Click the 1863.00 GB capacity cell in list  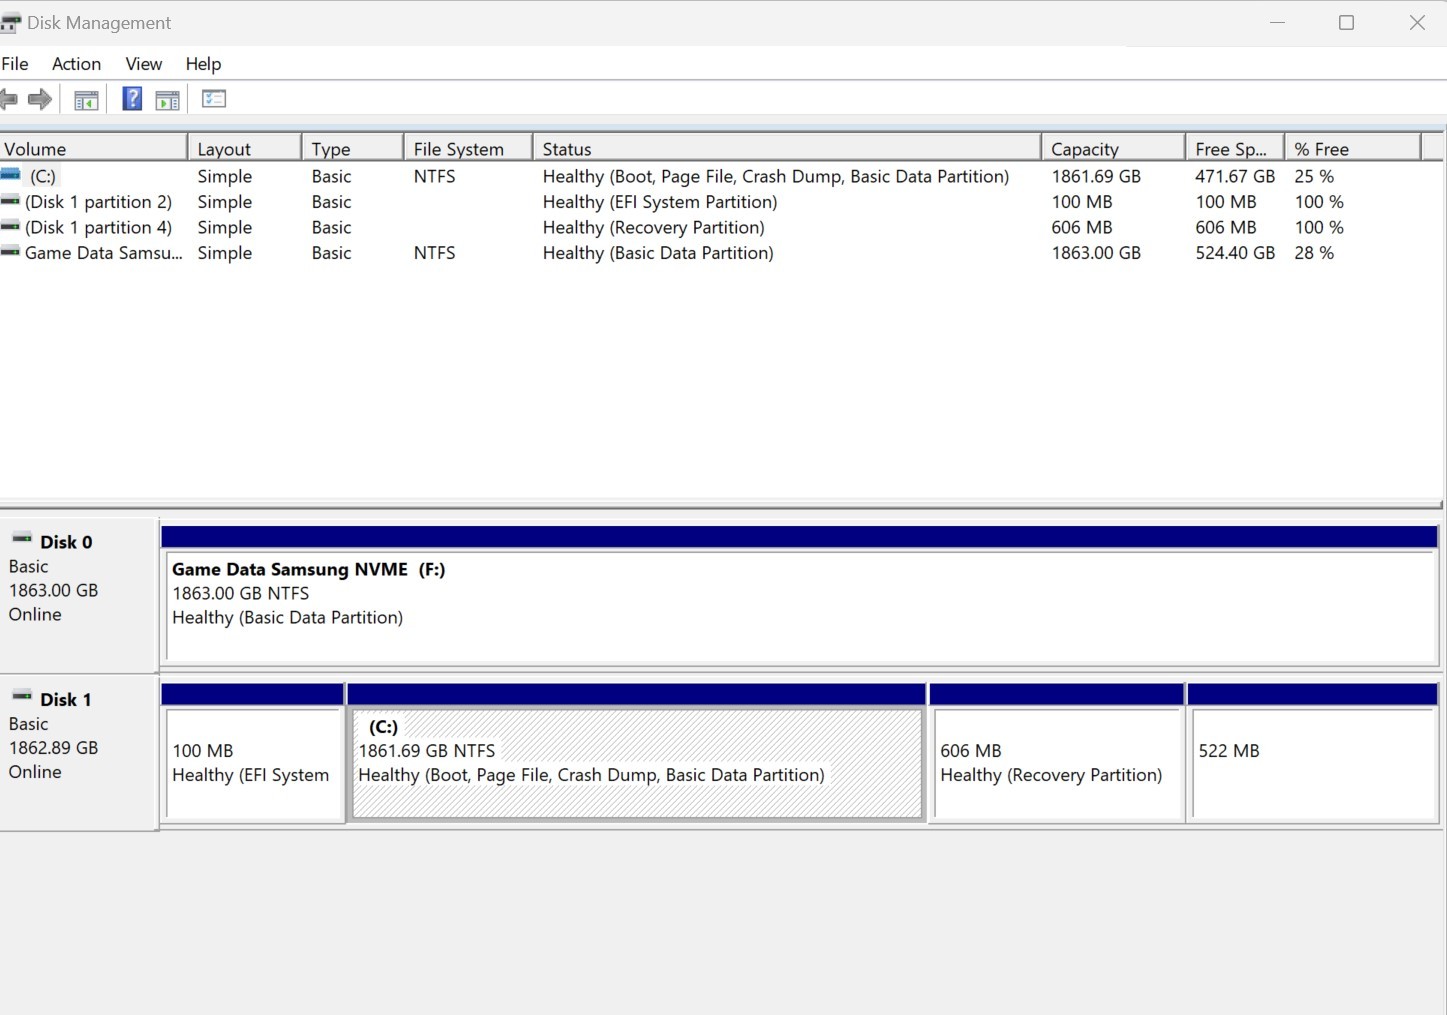(1096, 253)
